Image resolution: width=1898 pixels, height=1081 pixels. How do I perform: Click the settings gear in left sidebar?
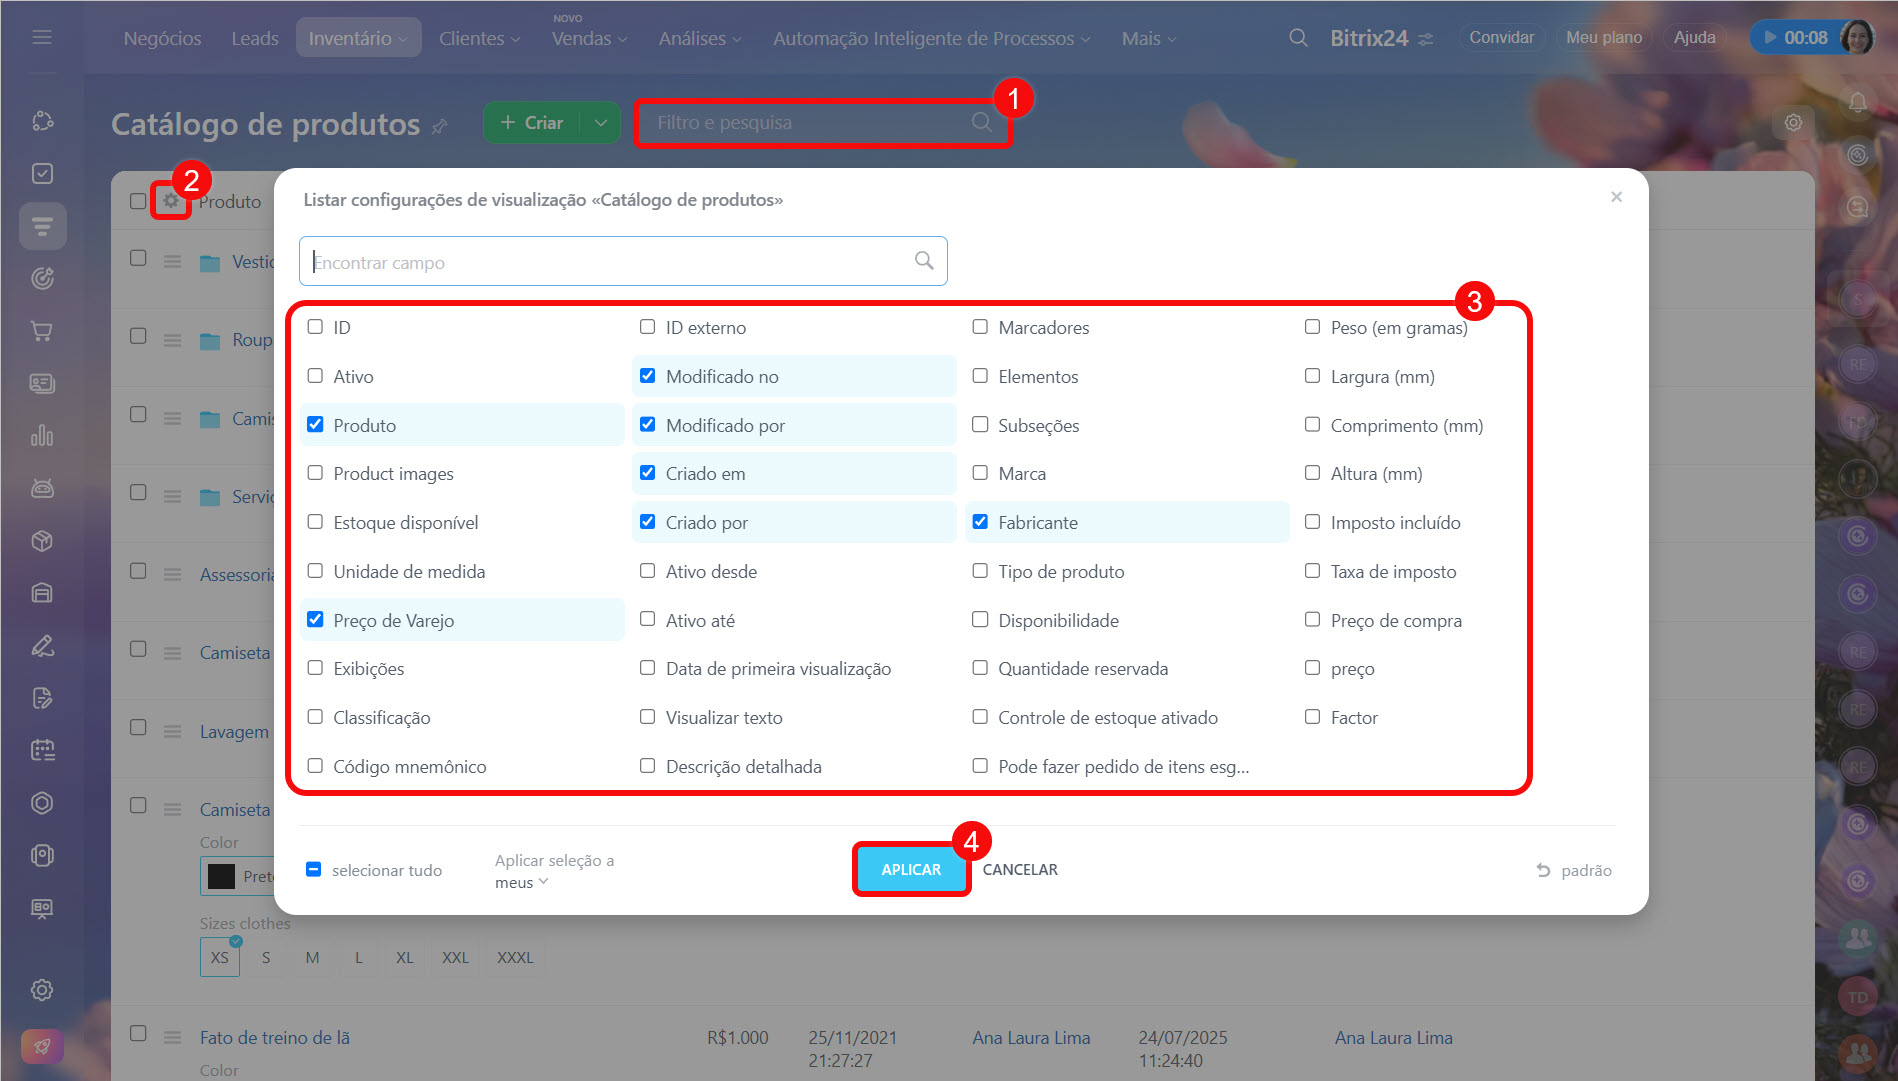pos(42,990)
